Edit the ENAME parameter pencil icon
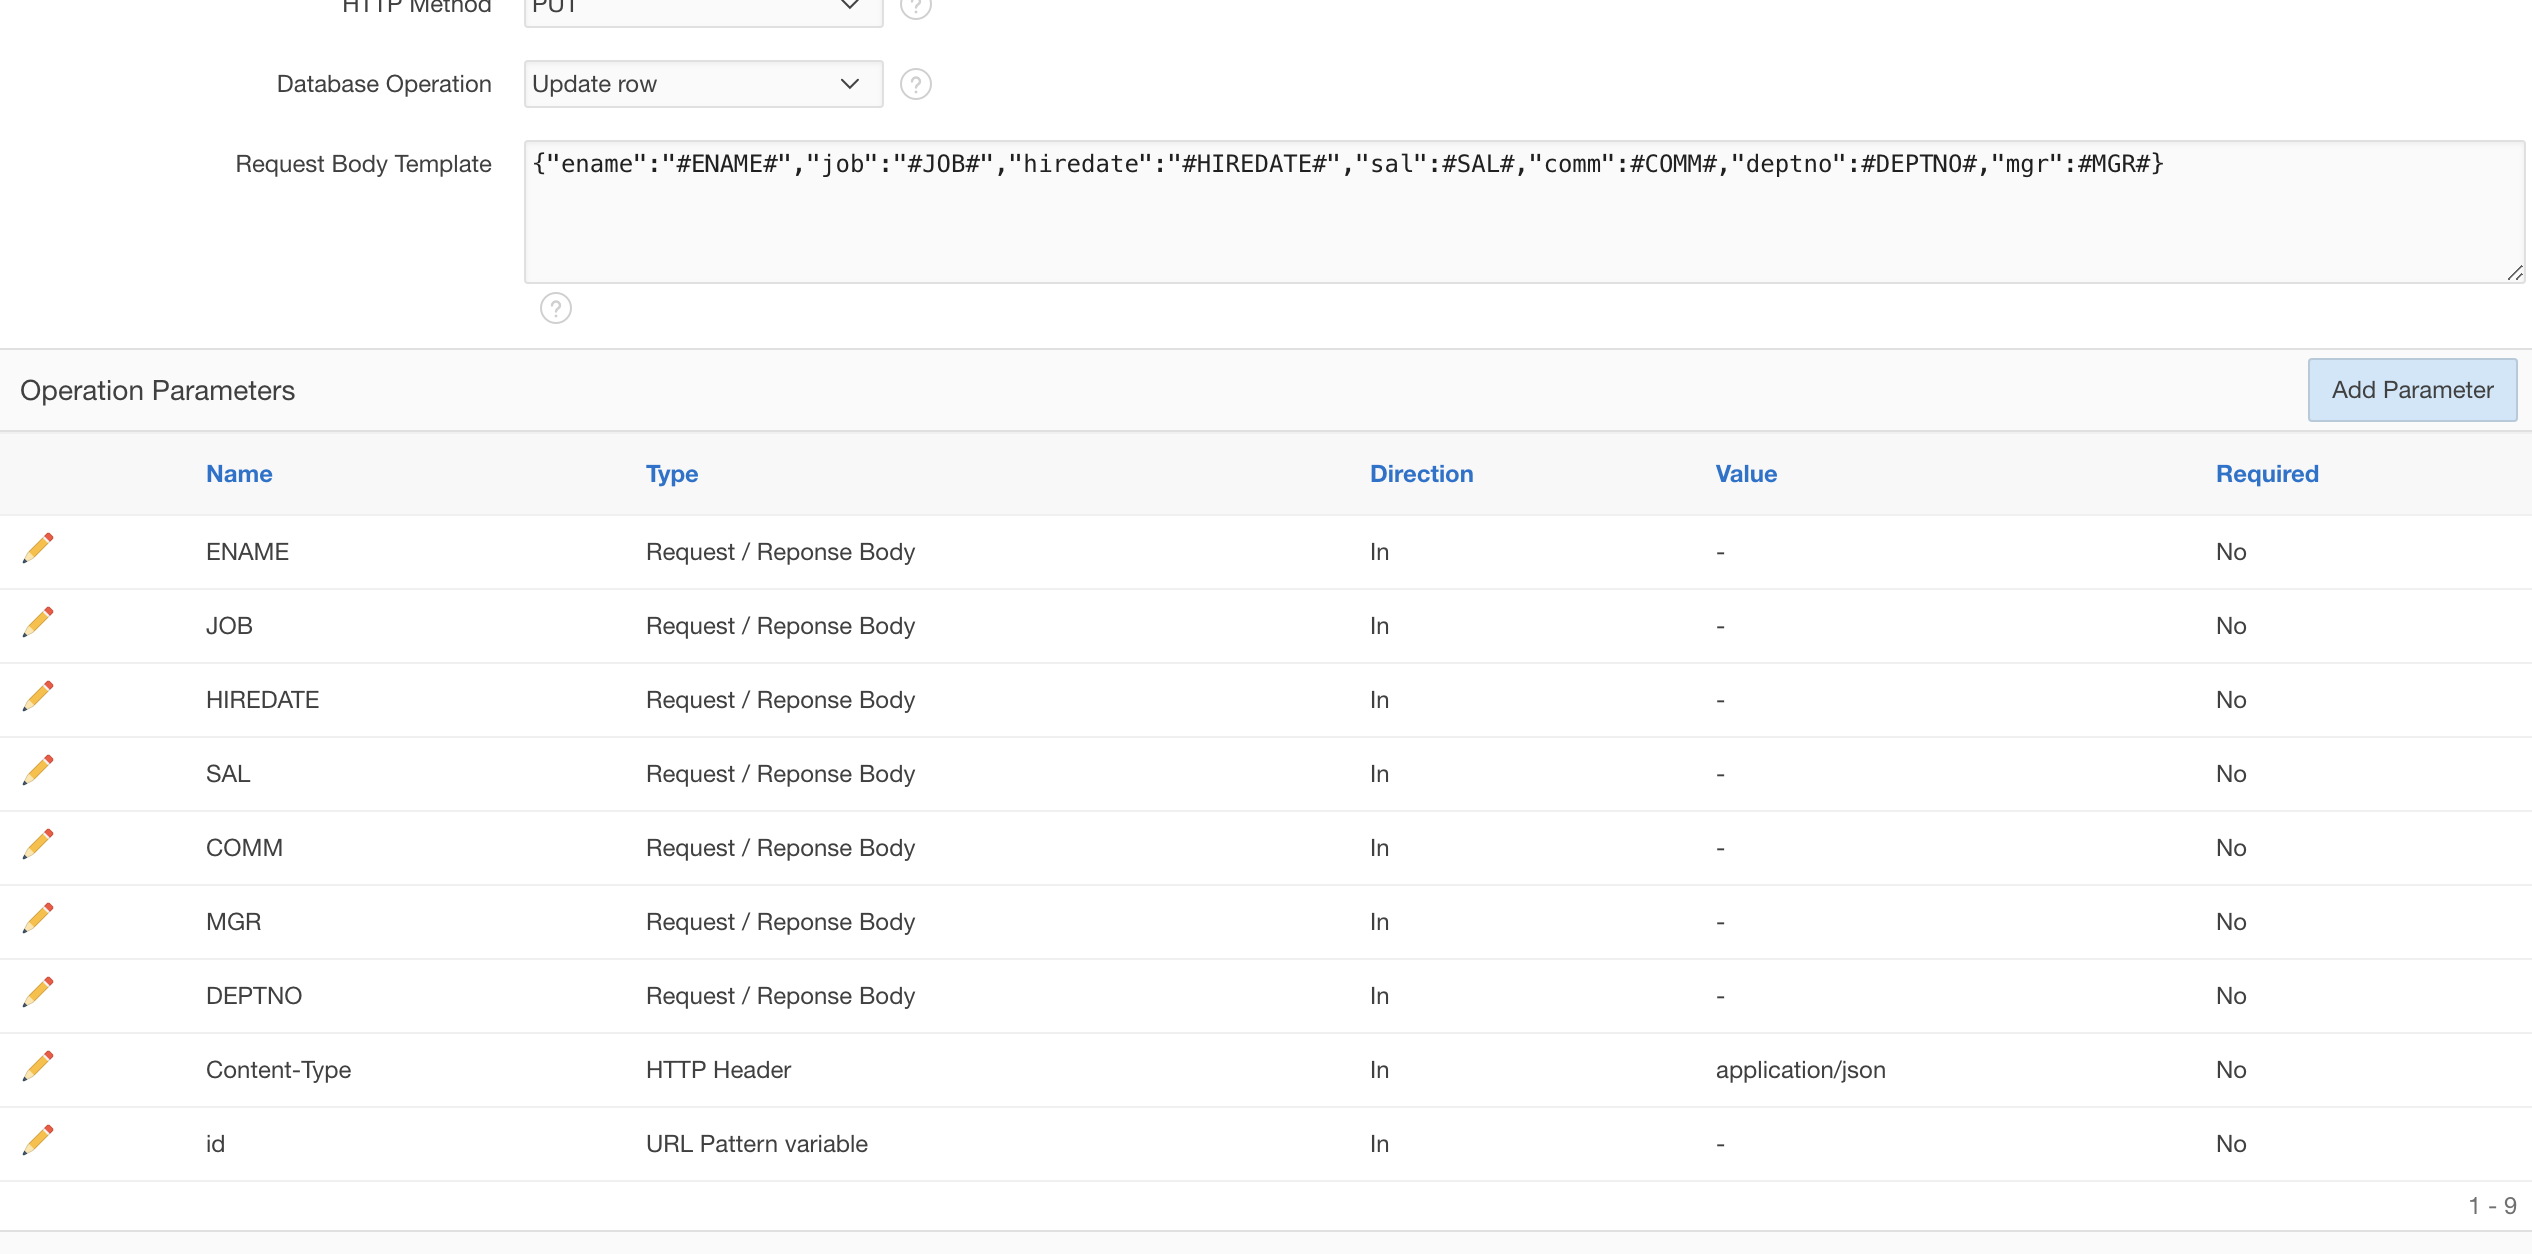 [38, 549]
